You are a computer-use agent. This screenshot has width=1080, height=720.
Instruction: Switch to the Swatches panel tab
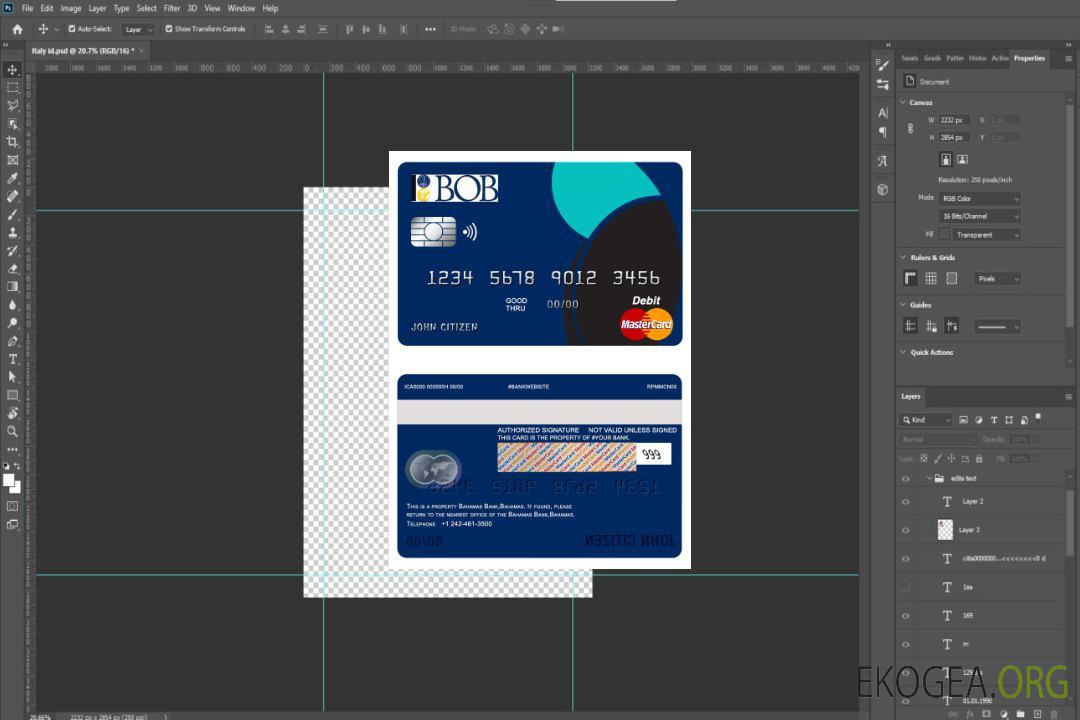point(909,58)
